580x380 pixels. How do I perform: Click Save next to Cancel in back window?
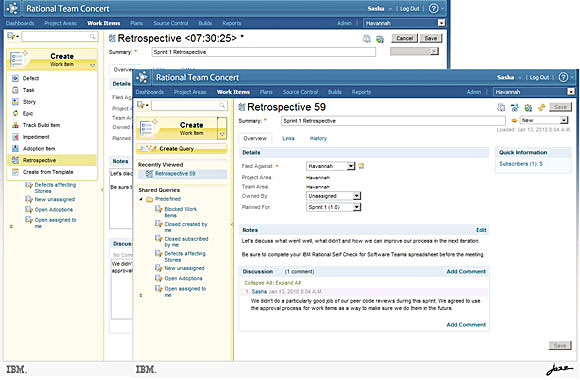(430, 38)
